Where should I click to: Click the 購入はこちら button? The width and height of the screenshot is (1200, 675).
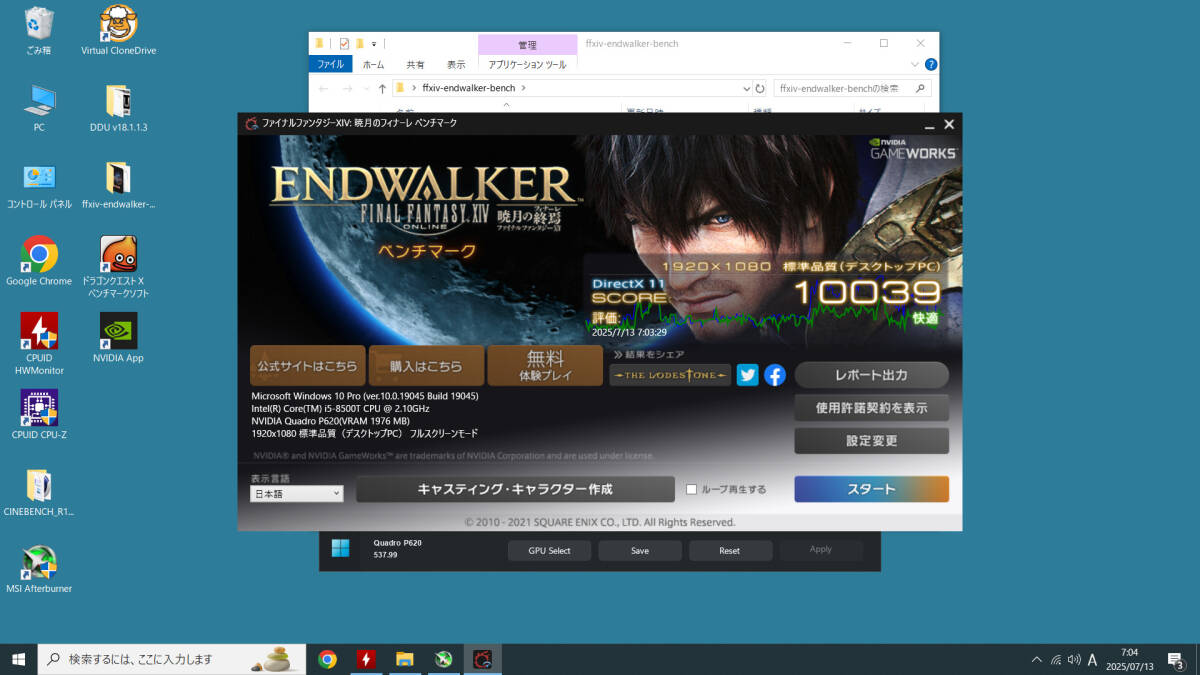click(426, 366)
